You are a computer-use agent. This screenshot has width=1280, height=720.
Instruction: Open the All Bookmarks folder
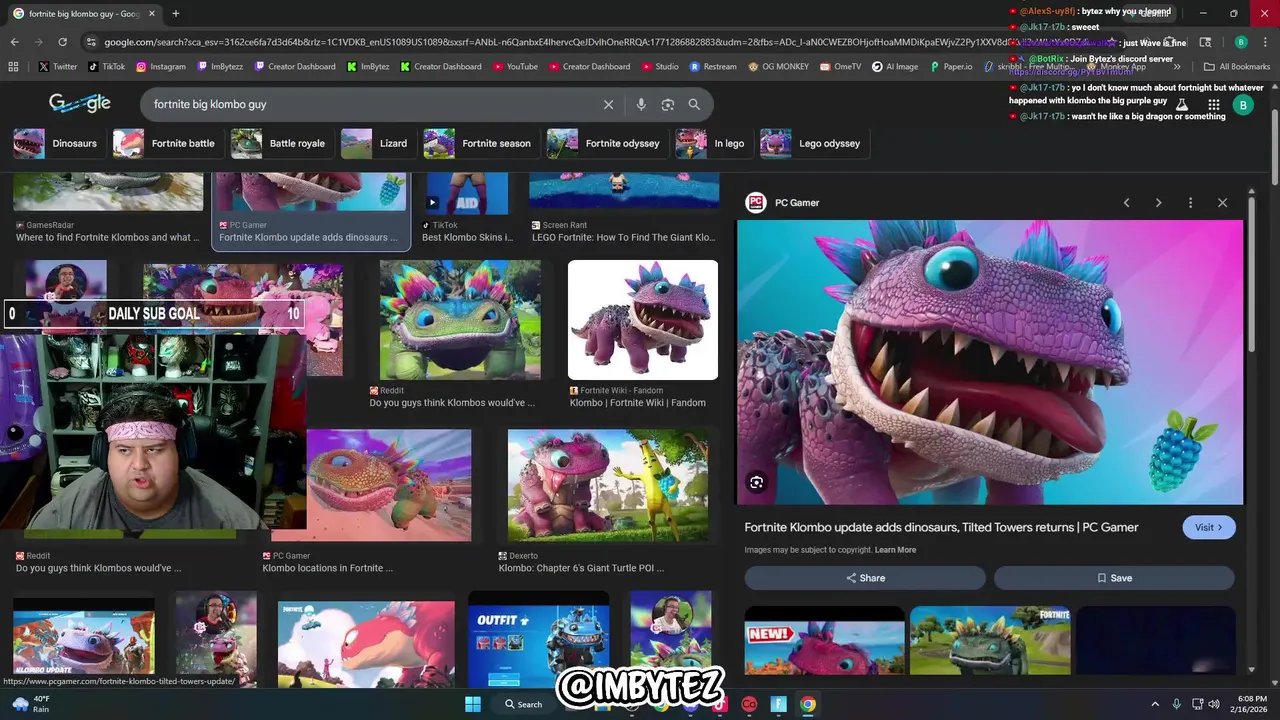(1237, 66)
